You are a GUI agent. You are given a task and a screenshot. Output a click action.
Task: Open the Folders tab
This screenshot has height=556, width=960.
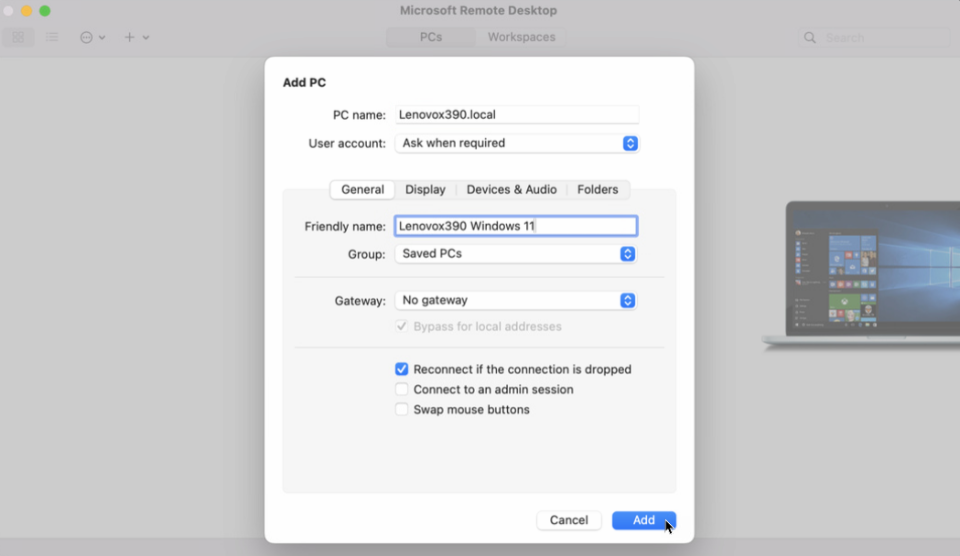tap(598, 189)
